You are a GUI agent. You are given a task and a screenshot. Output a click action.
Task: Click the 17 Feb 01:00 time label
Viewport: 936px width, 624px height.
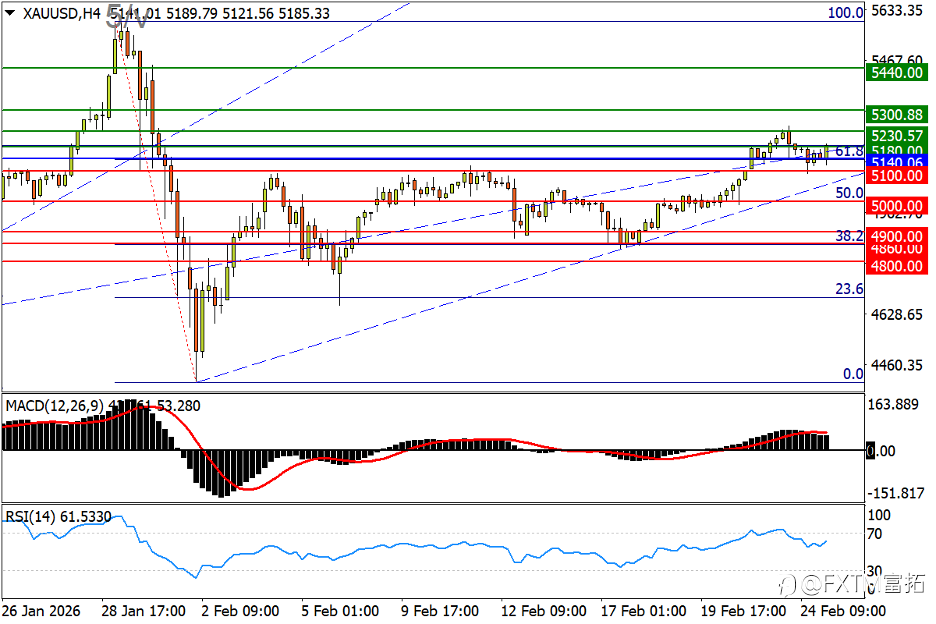[643, 611]
